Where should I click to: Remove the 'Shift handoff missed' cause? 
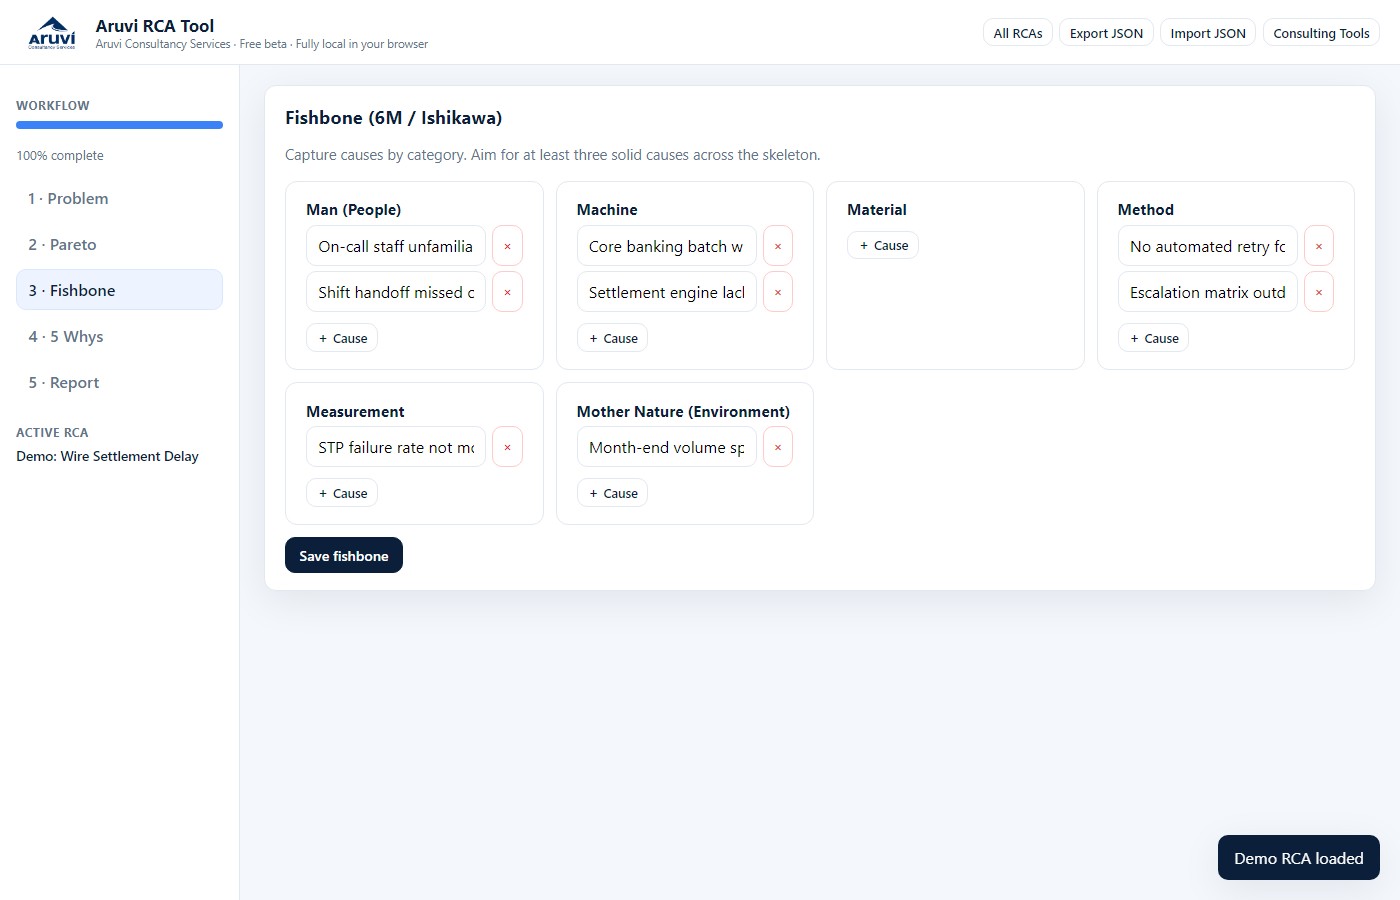[507, 292]
